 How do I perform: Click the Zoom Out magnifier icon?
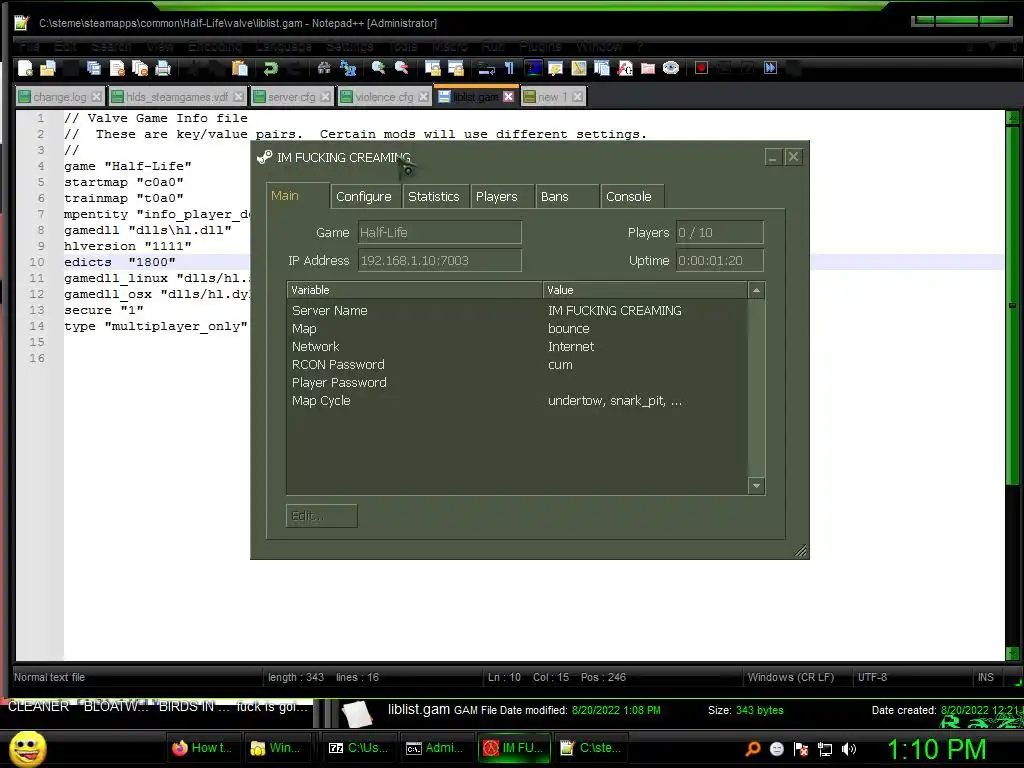point(401,68)
